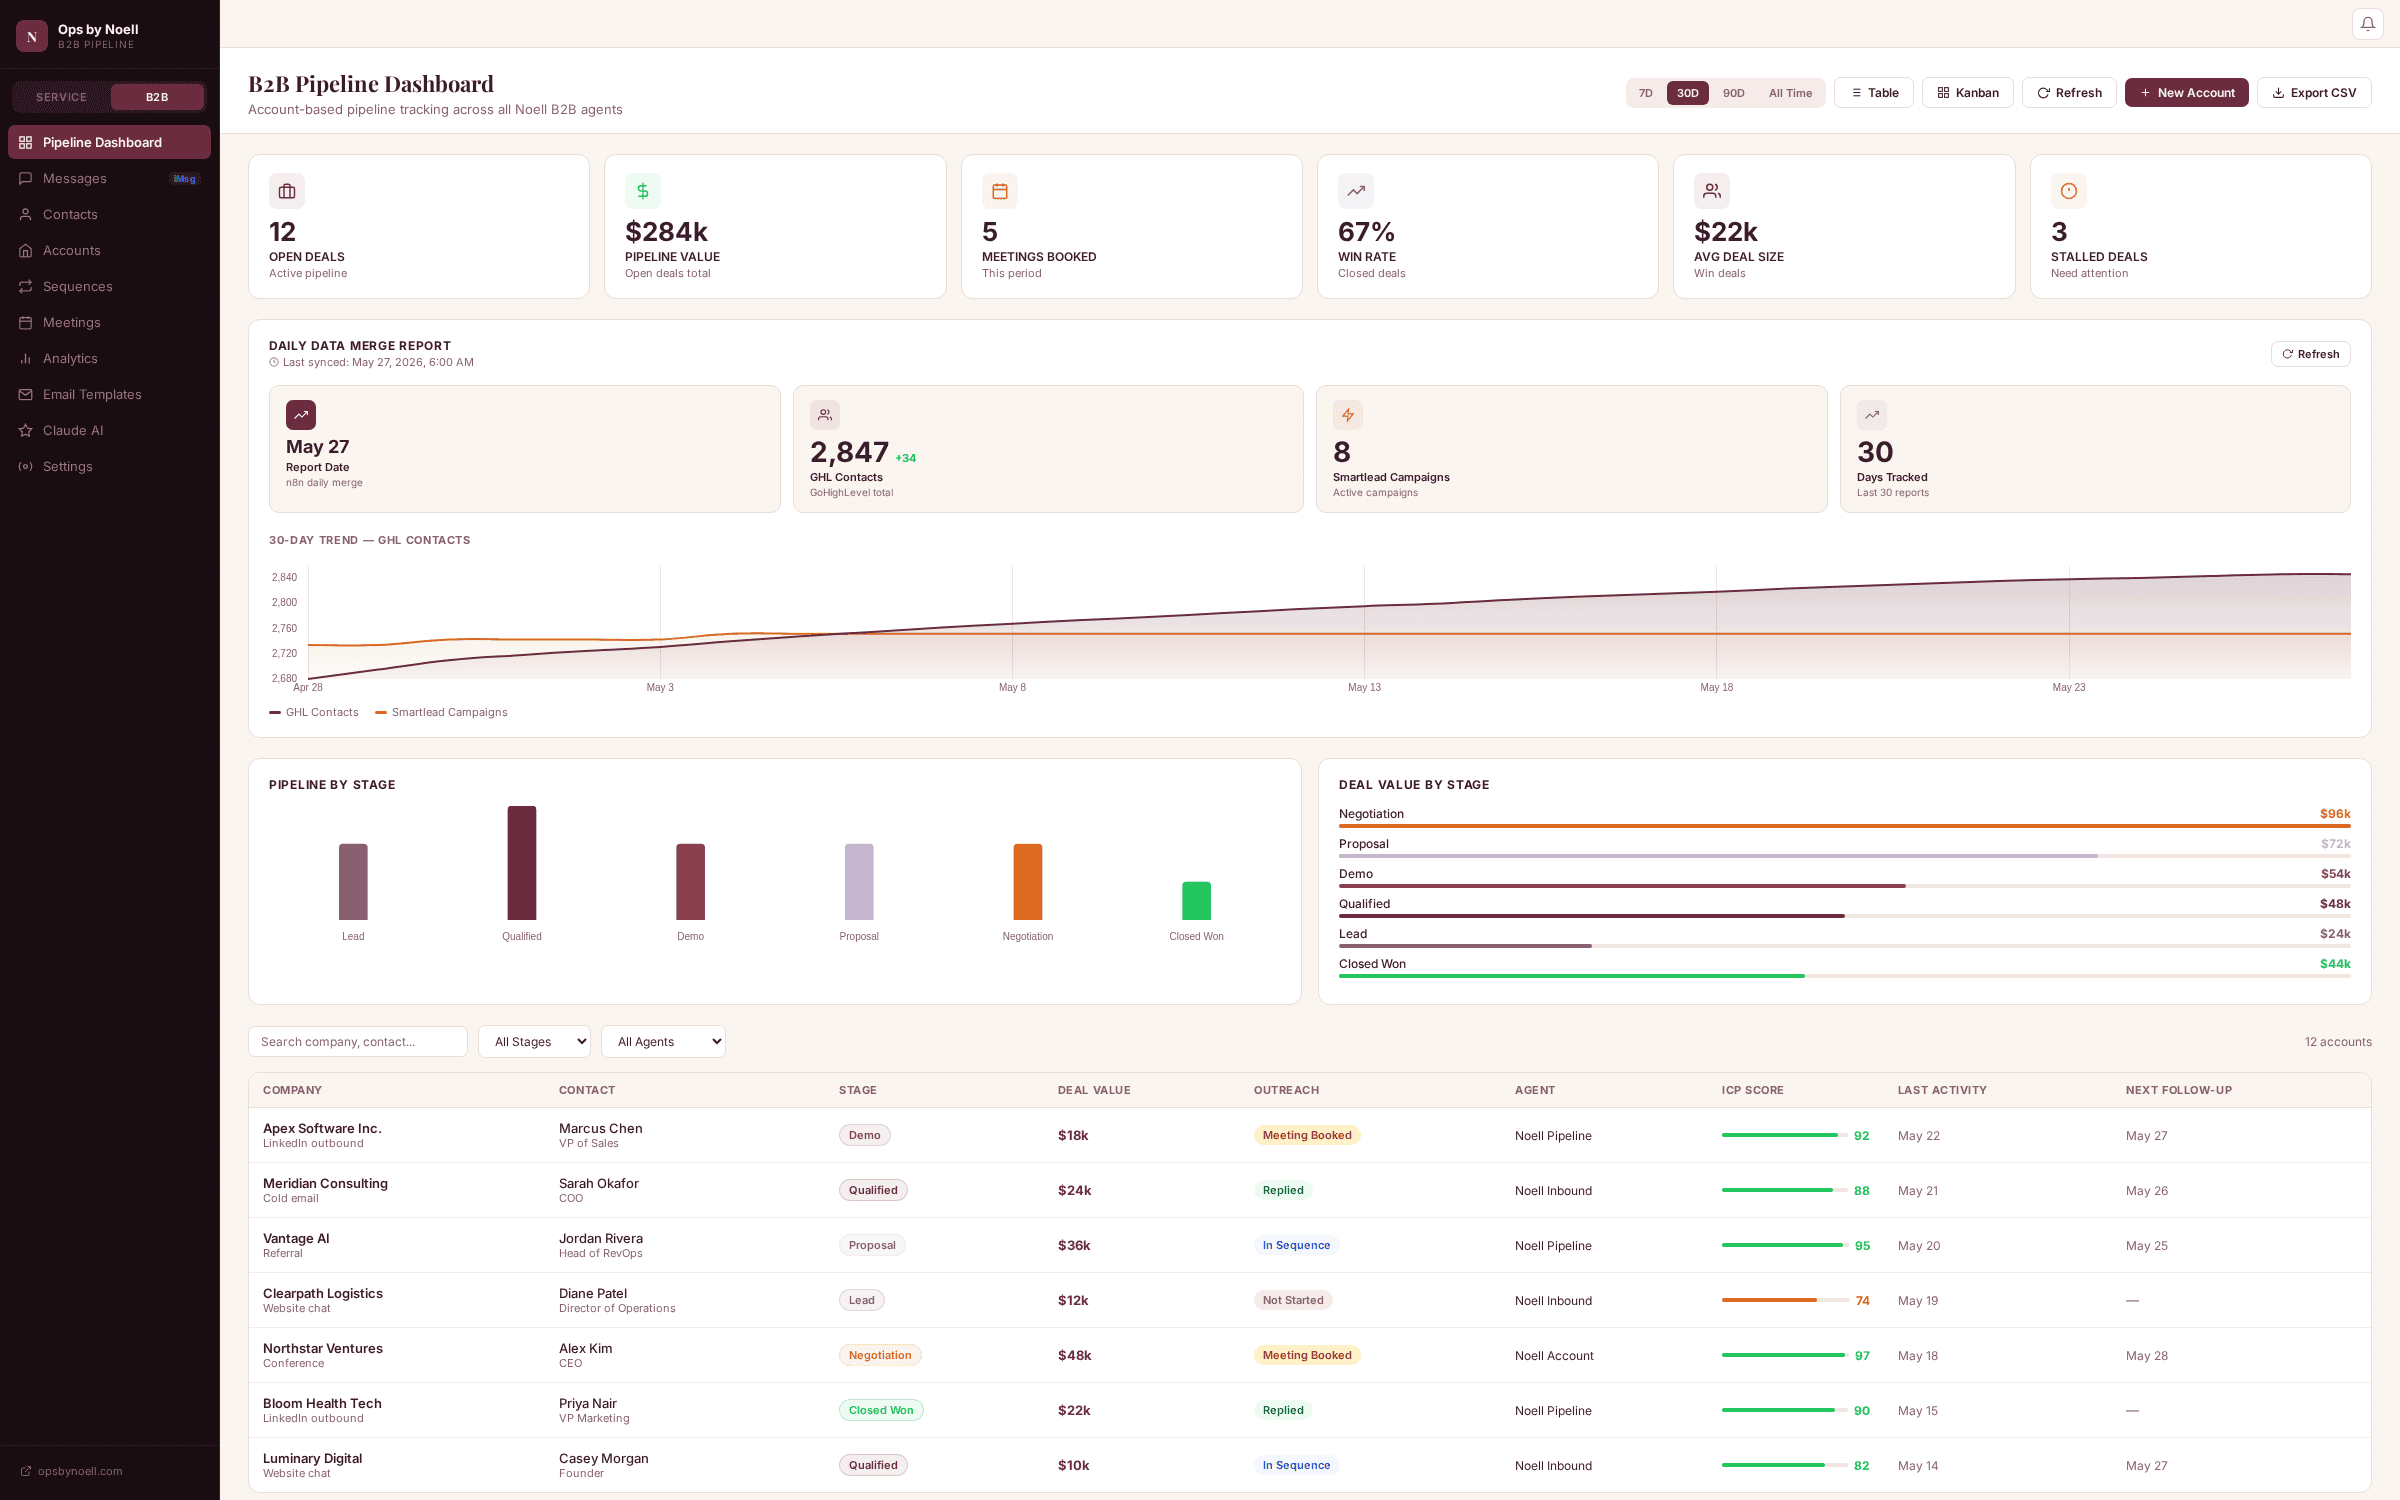
Task: Click the Report Date trend icon
Action: click(301, 415)
